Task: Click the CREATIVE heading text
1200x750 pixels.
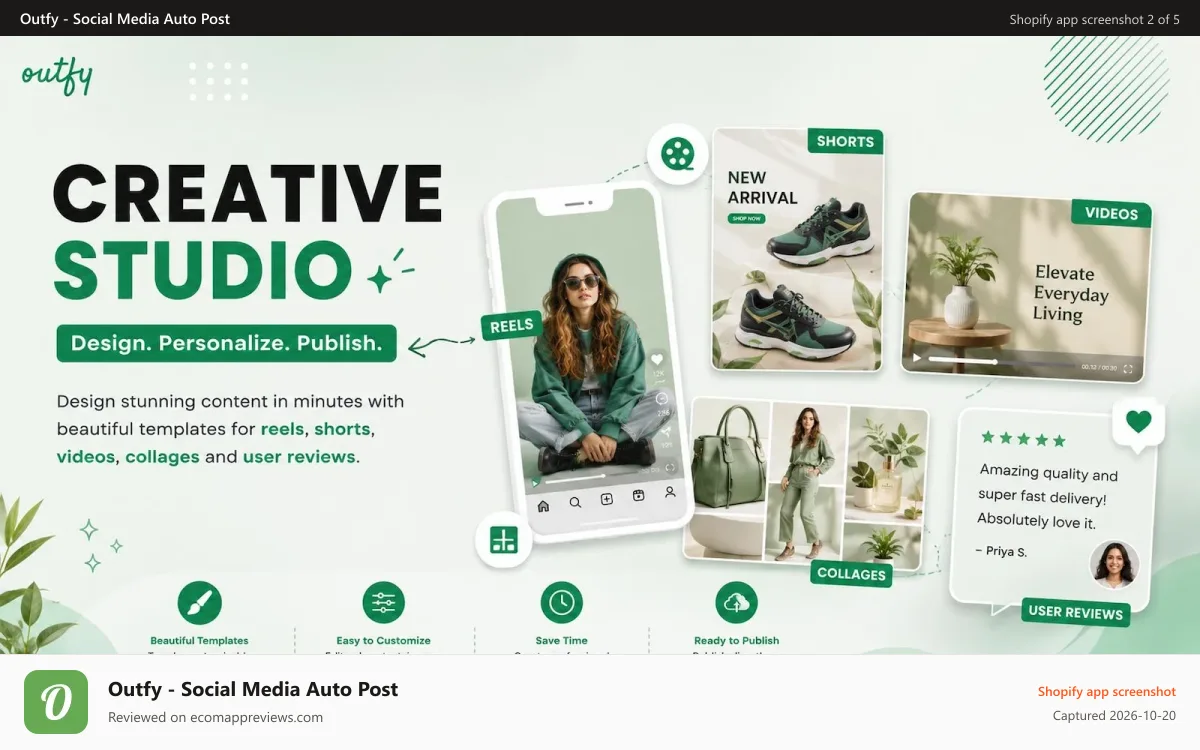Action: coord(248,193)
